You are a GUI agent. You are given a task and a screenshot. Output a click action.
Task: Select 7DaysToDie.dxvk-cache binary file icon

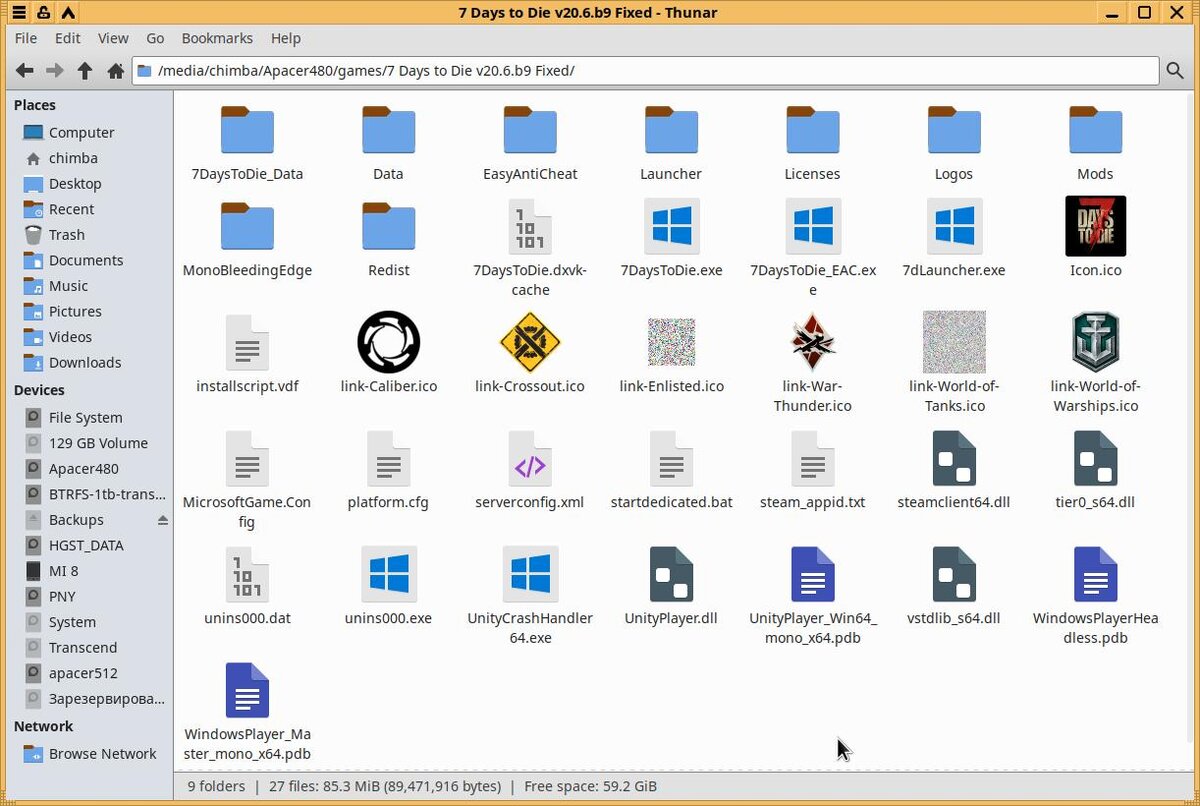(x=530, y=226)
